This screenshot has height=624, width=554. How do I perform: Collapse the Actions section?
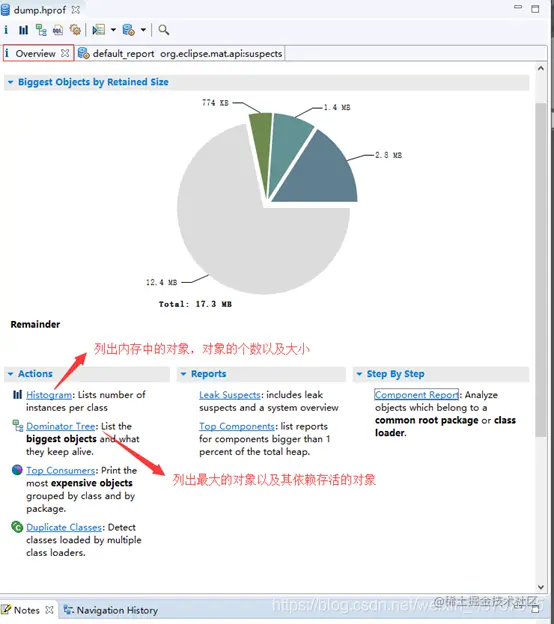[10, 374]
